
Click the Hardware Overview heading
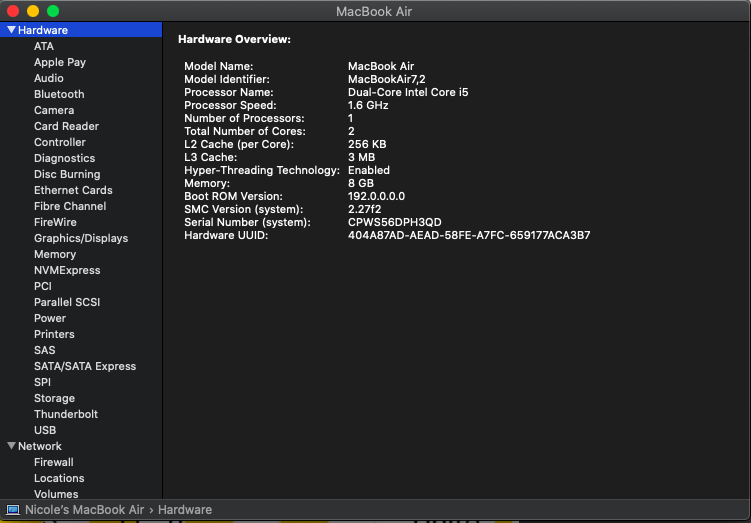click(234, 40)
